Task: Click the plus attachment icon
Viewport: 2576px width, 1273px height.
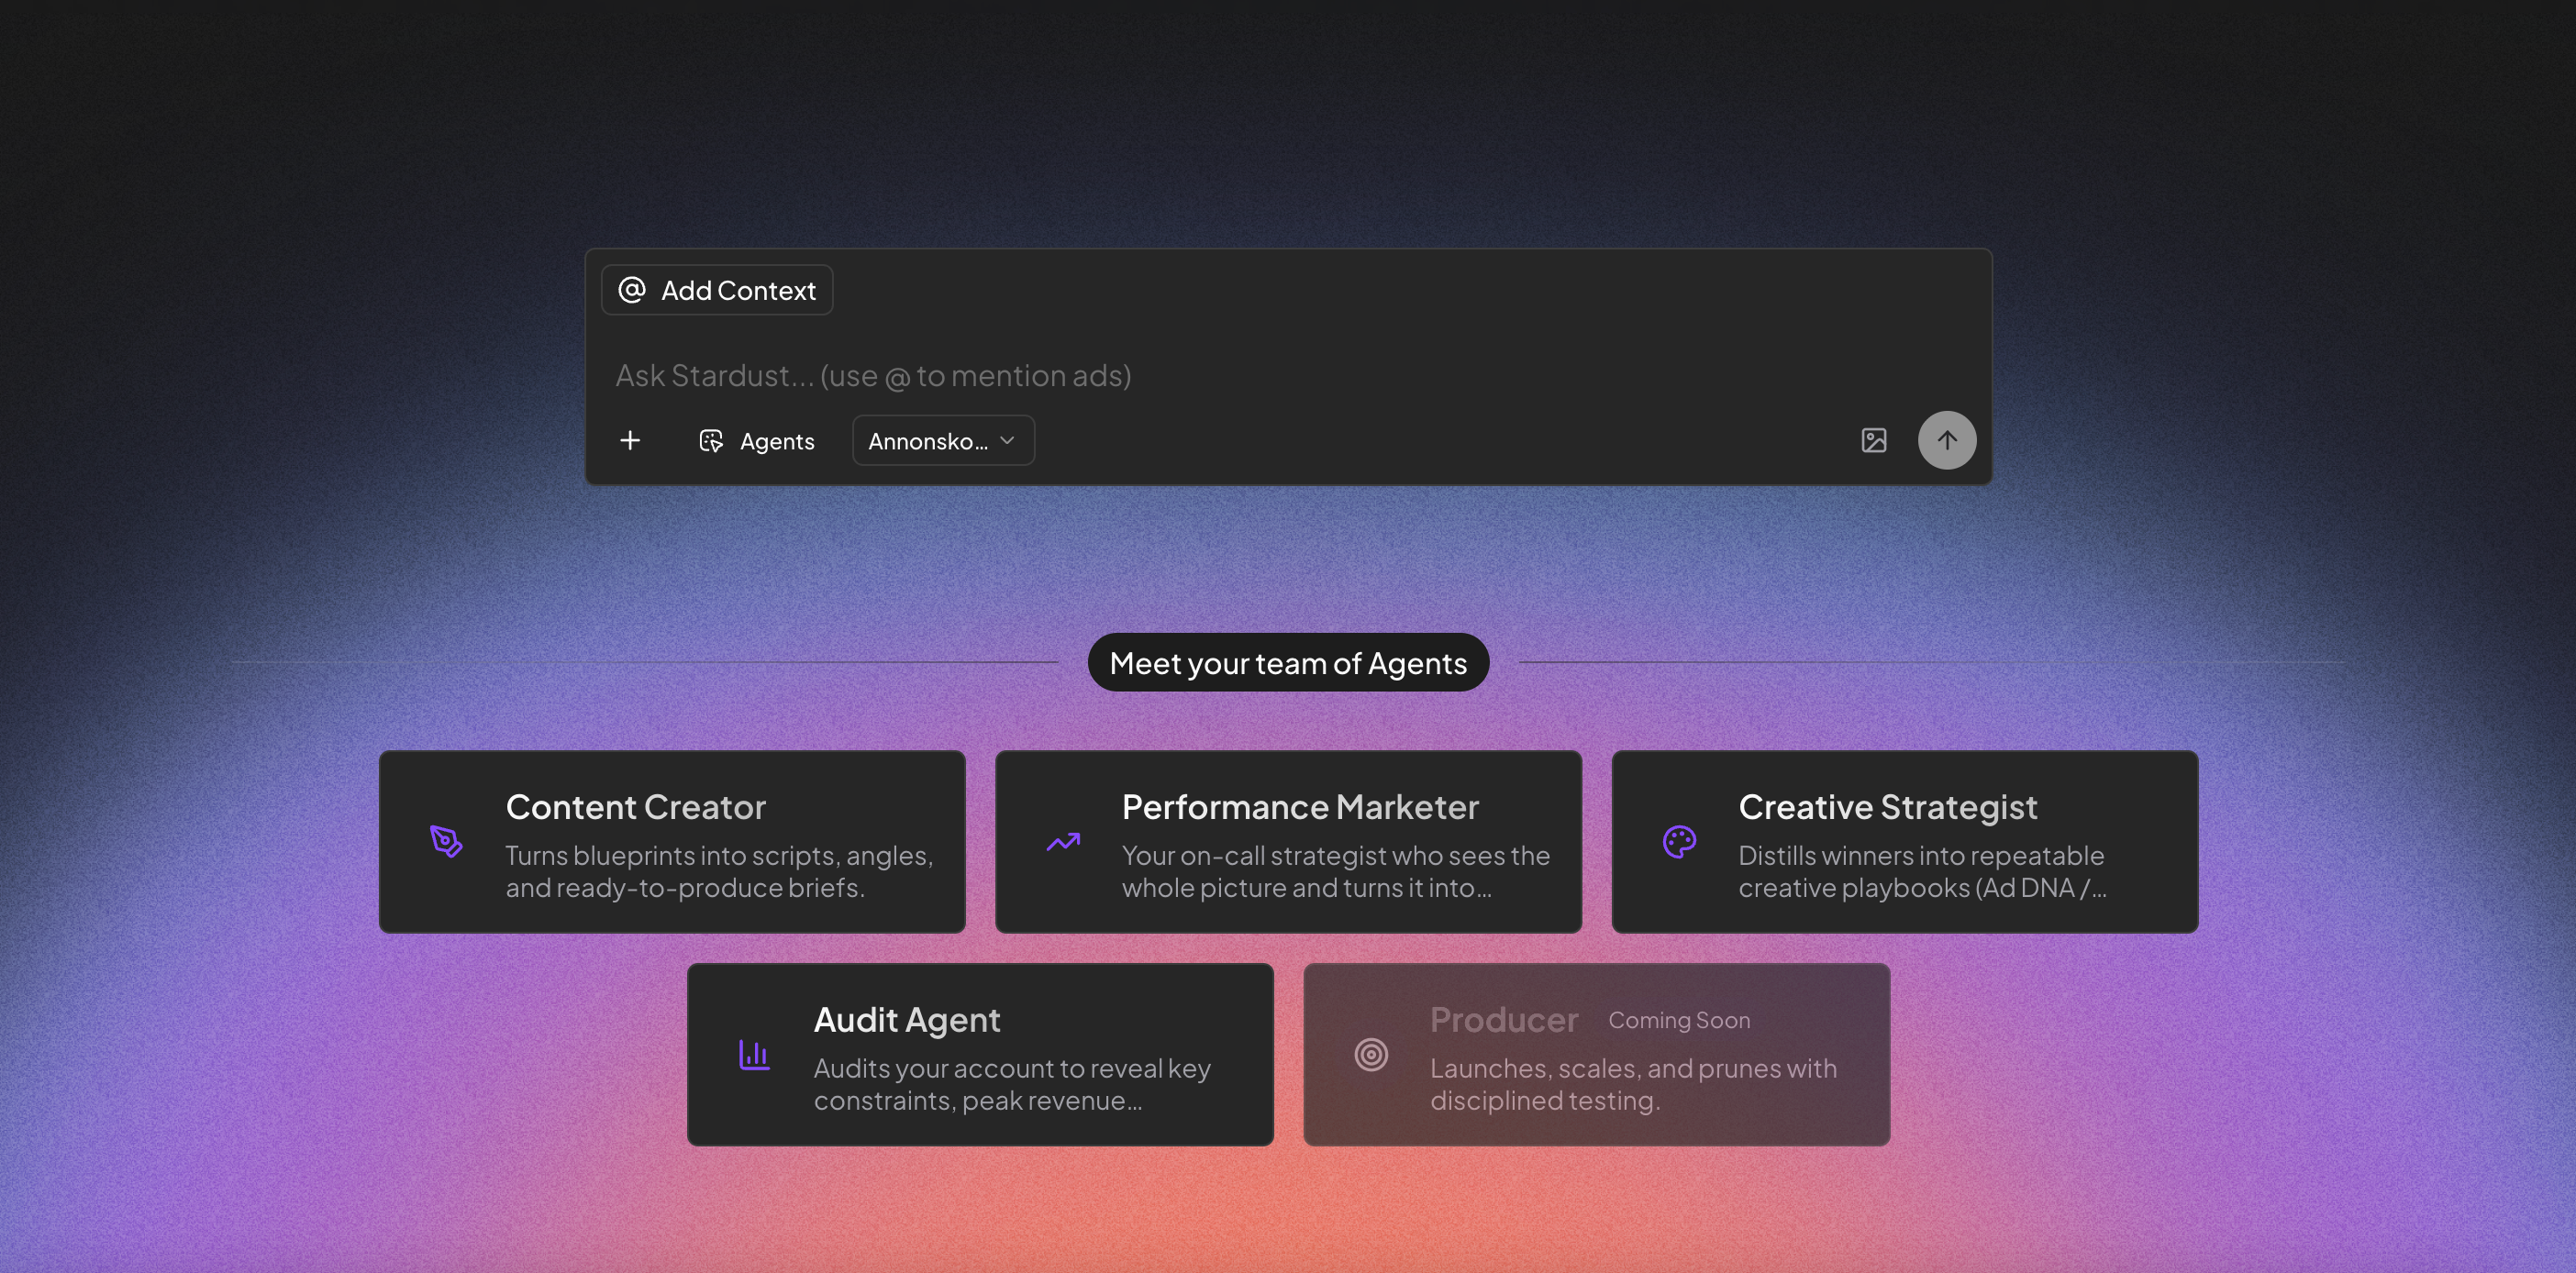Action: pyautogui.click(x=630, y=441)
